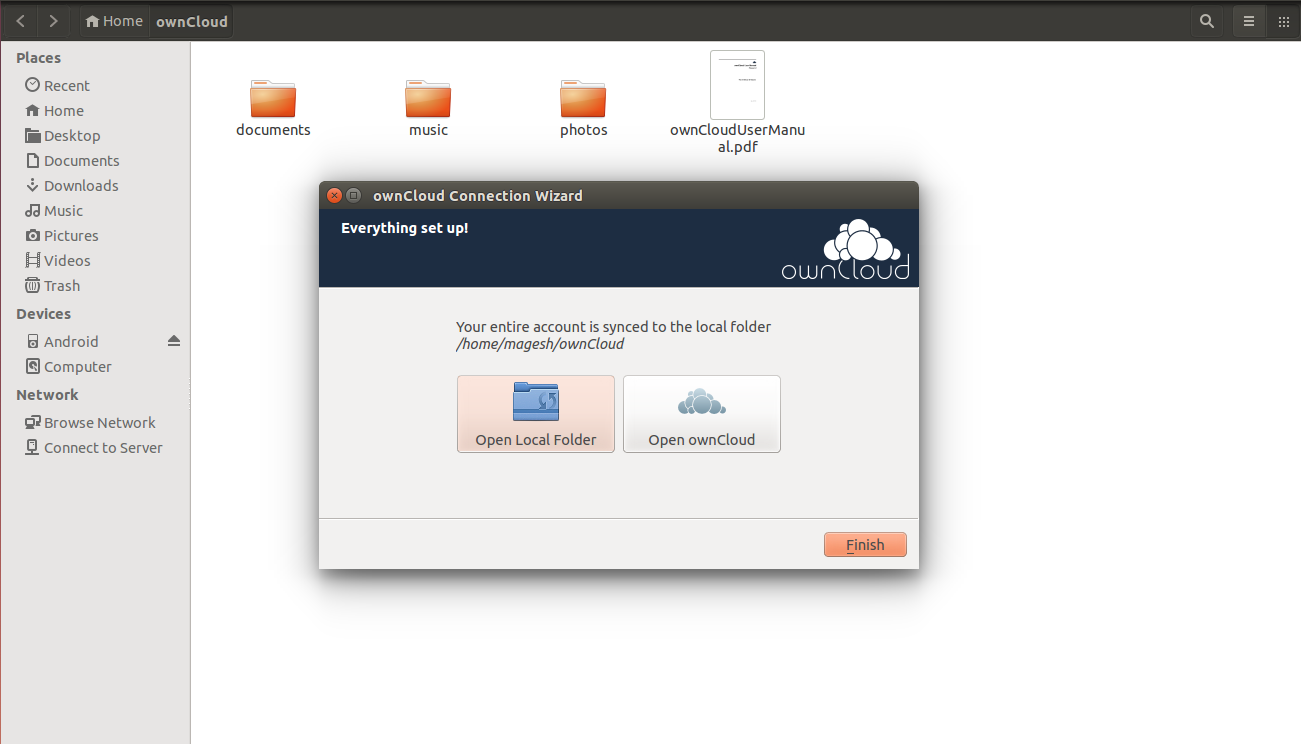Click the Music note icon in the sidebar

[x=33, y=210]
